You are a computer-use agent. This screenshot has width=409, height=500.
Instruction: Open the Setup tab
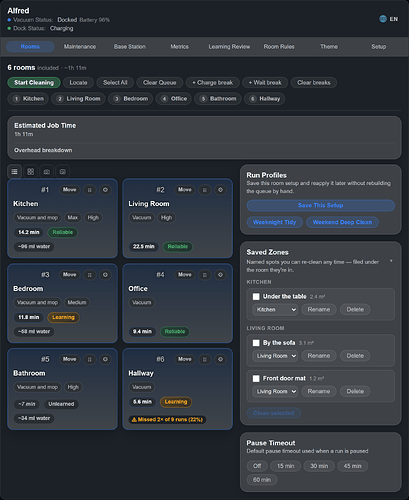click(x=379, y=47)
